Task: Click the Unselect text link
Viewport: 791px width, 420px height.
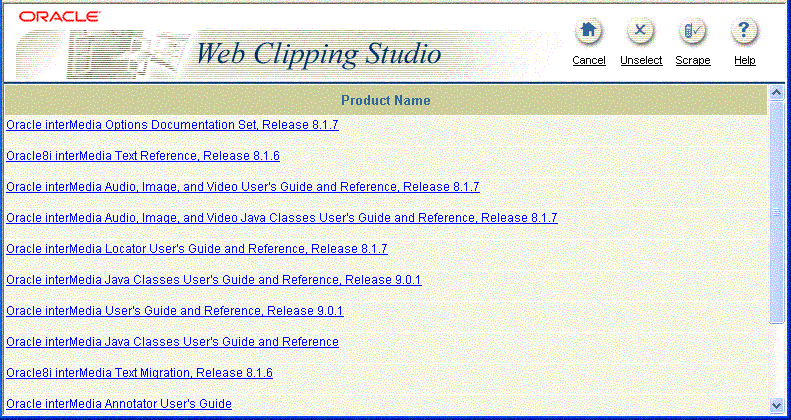Action: pos(641,60)
